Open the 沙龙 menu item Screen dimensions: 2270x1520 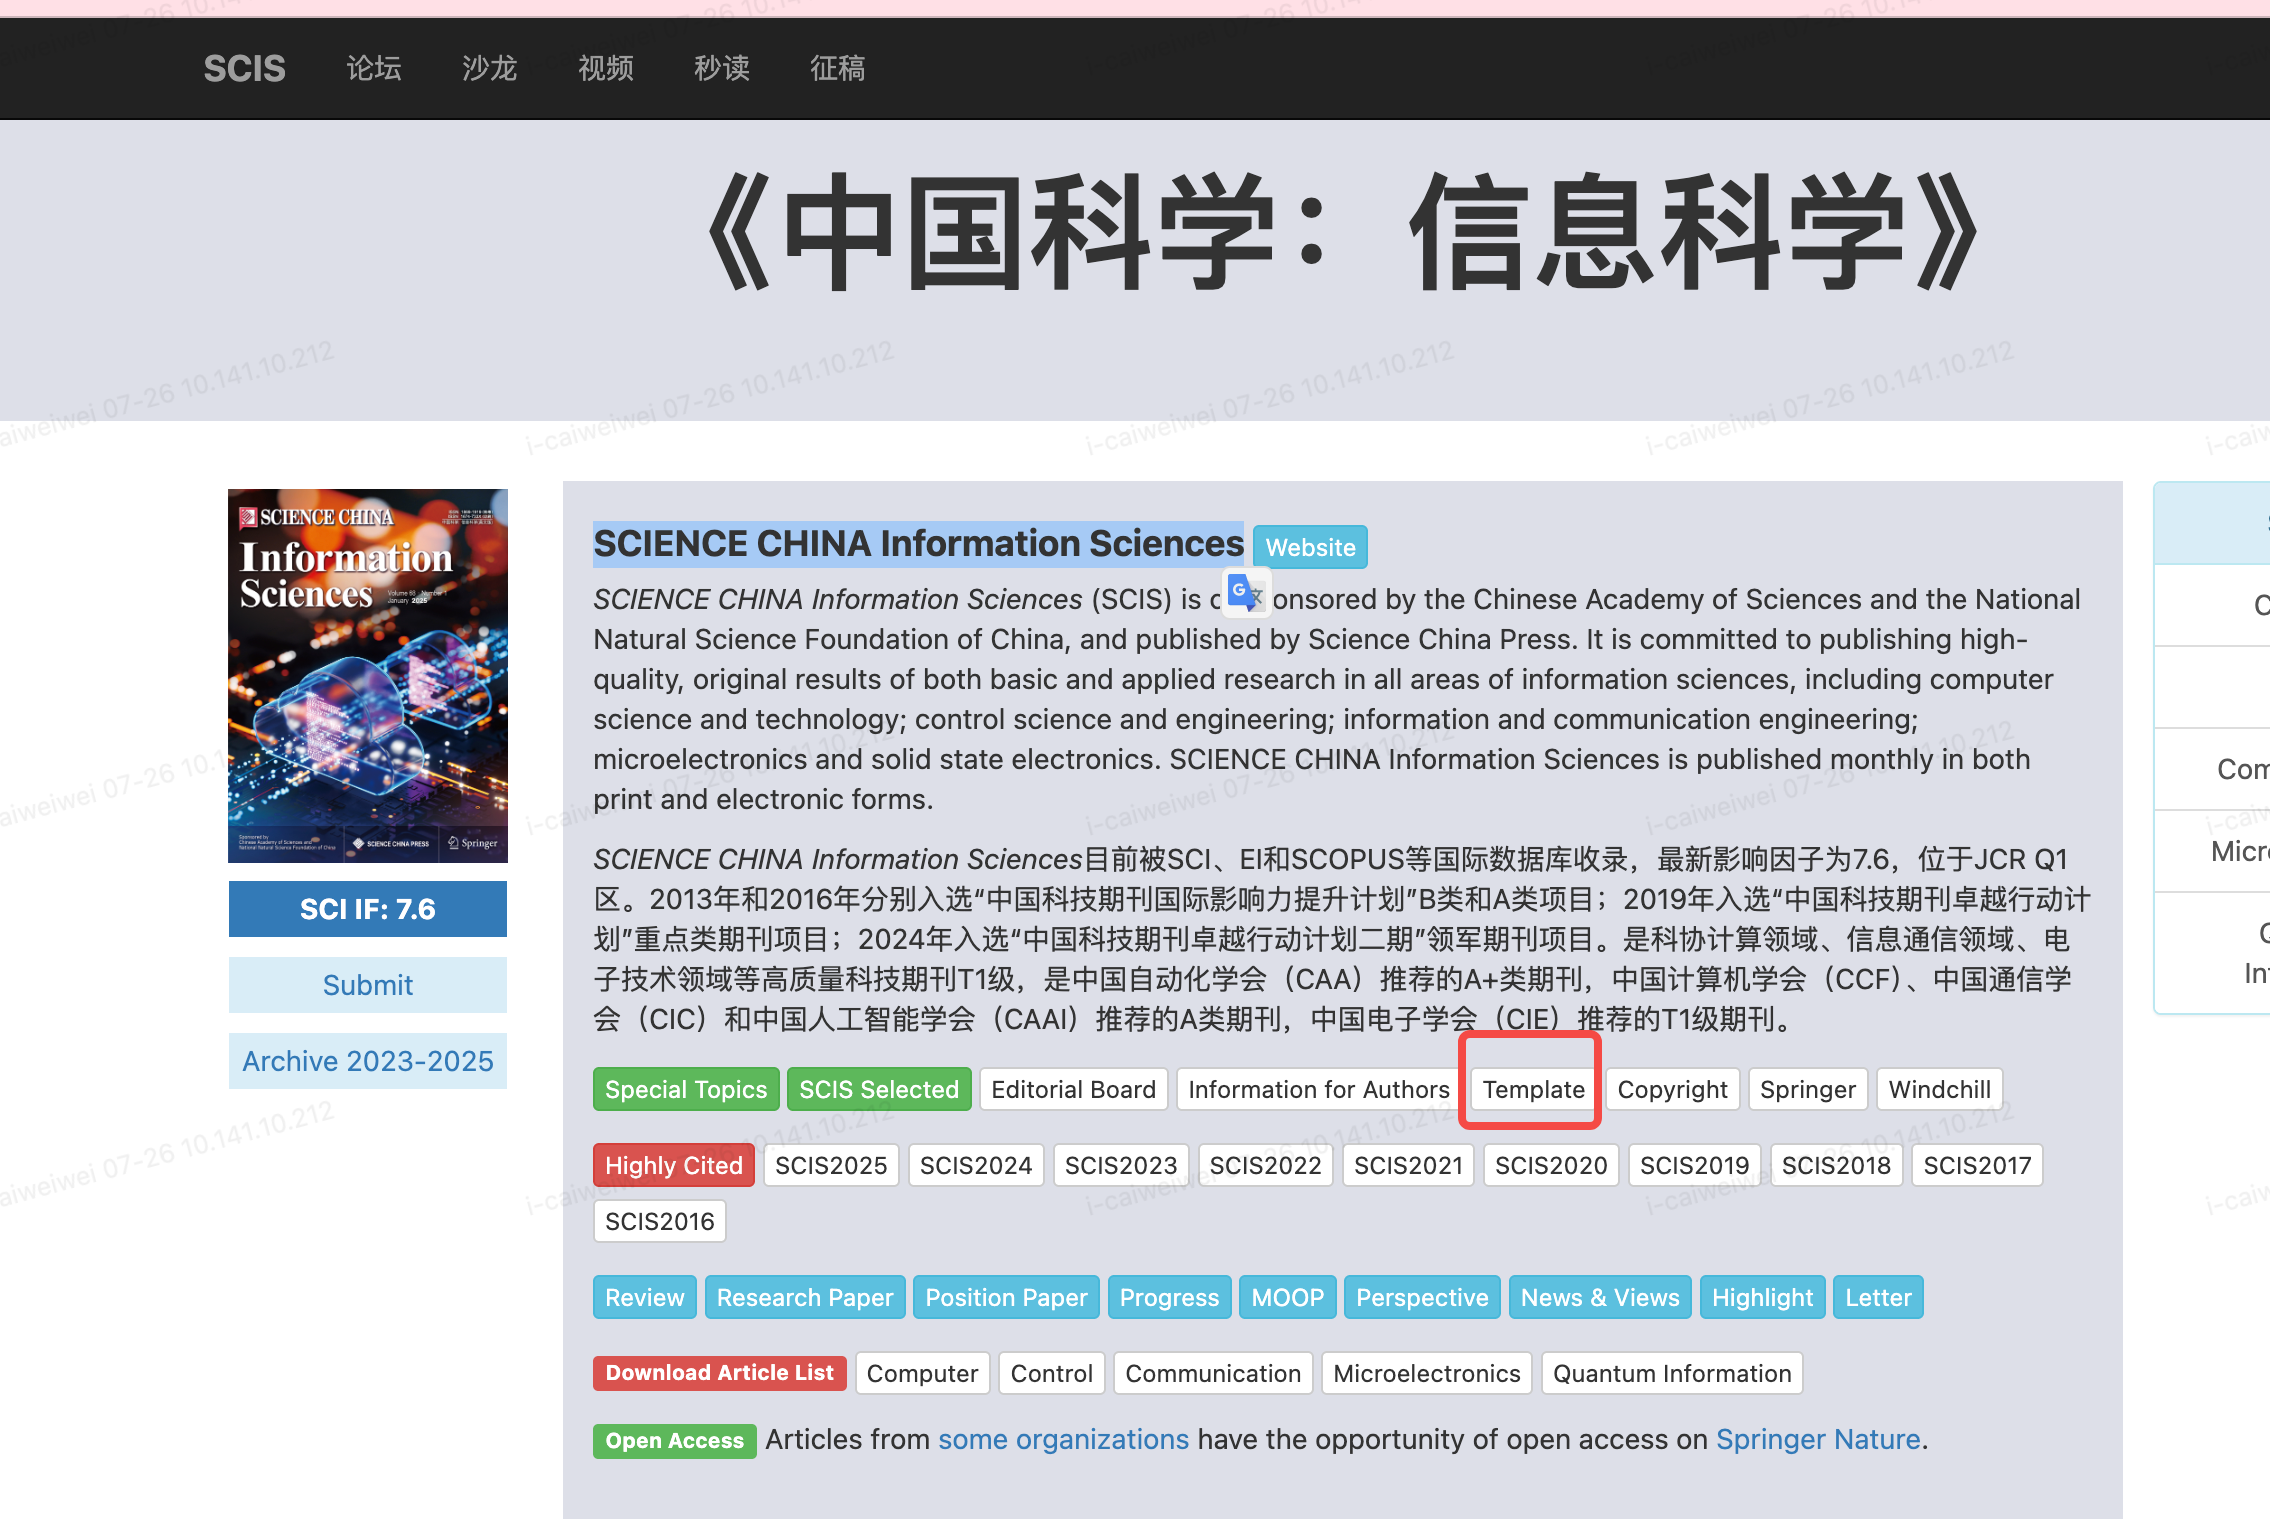click(x=489, y=68)
